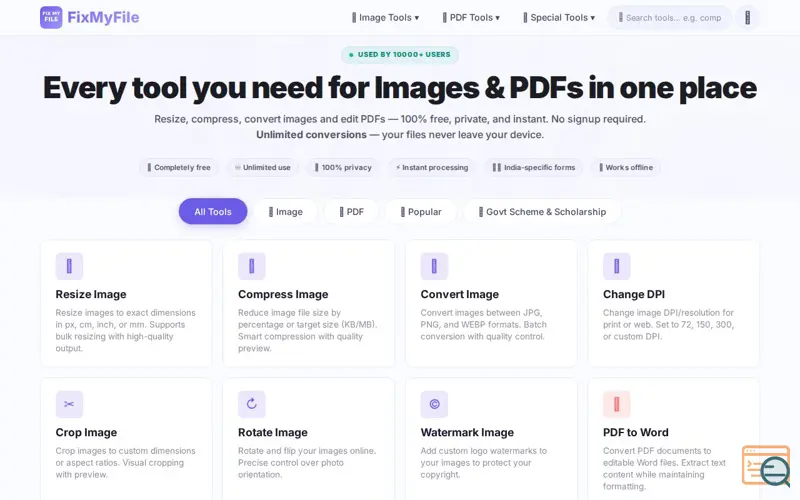
Task: Click the main headline about Images & PDFs
Action: 400,88
